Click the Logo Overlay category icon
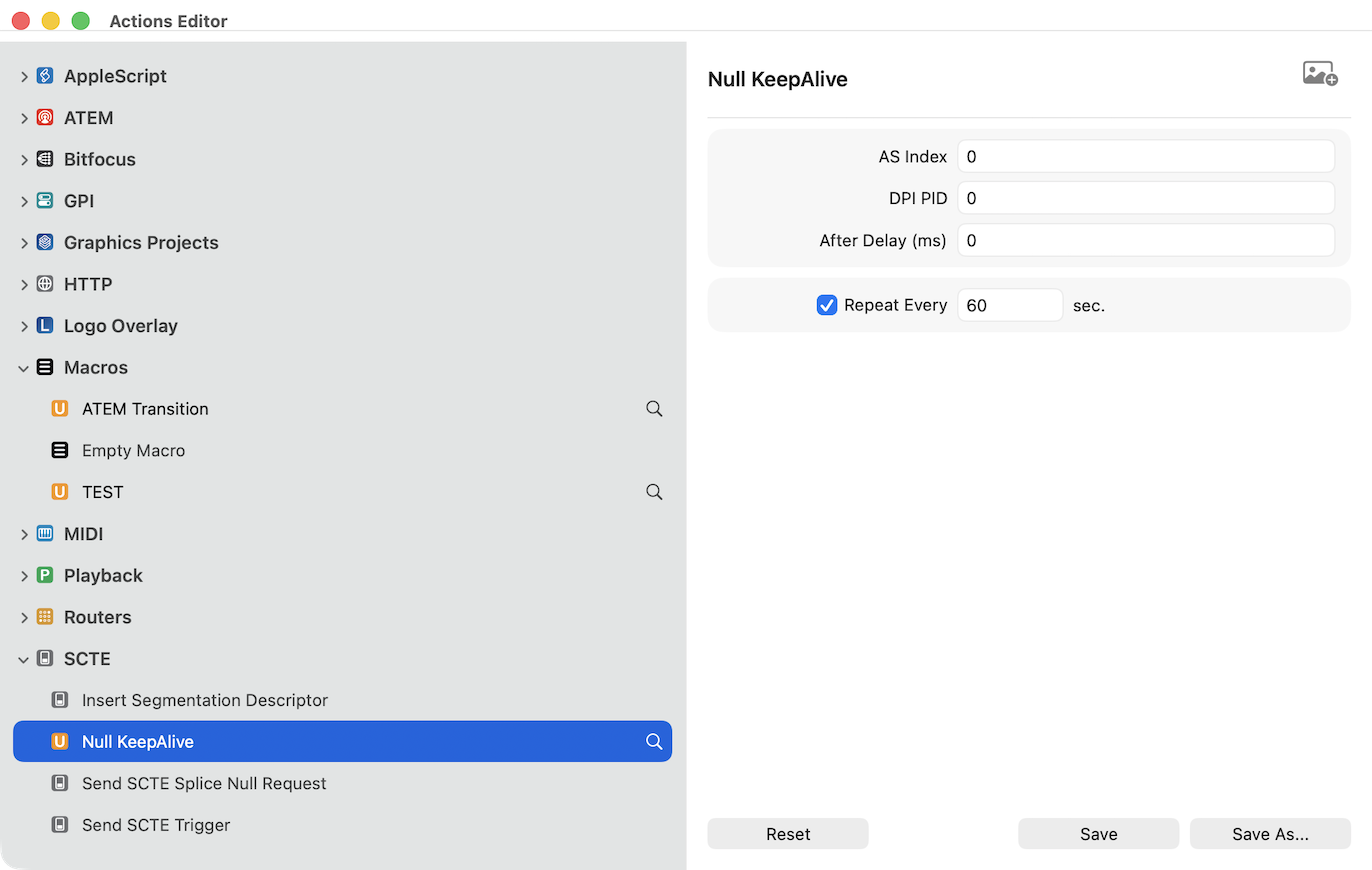 point(44,326)
